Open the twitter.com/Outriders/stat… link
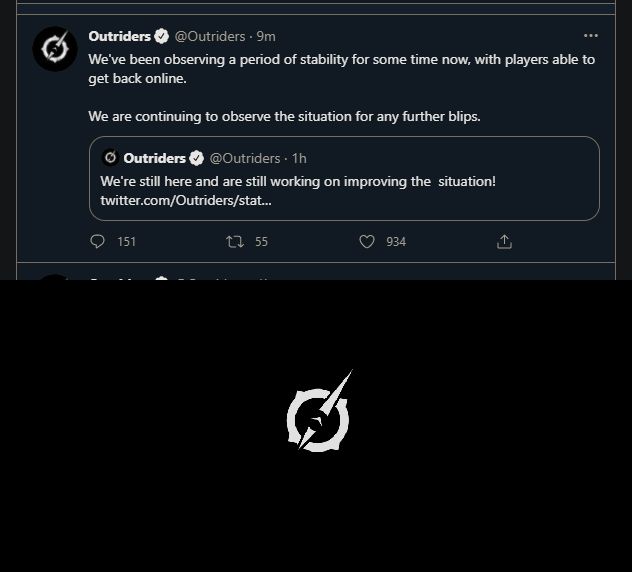The width and height of the screenshot is (632, 572). tap(186, 200)
